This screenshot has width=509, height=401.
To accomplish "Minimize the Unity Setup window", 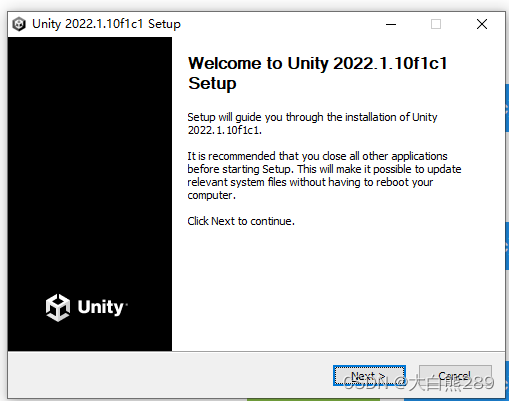I will [x=391, y=24].
